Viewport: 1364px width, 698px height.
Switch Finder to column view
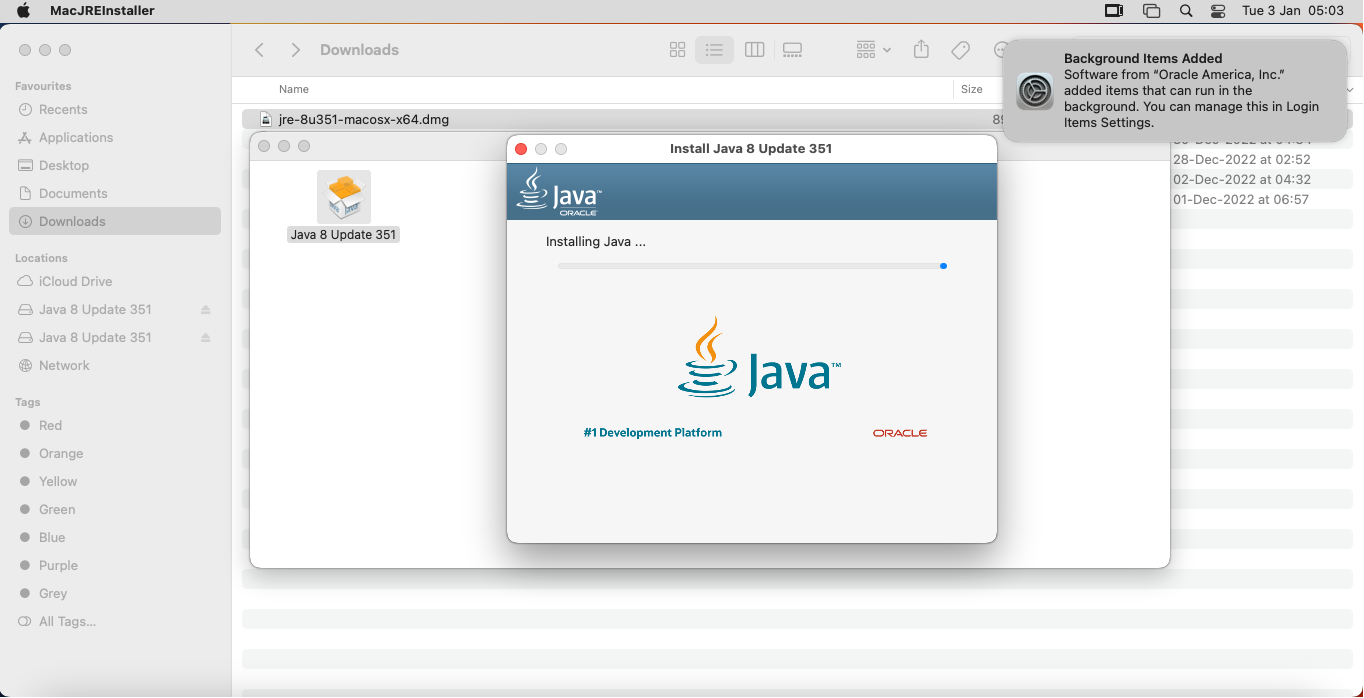click(755, 50)
